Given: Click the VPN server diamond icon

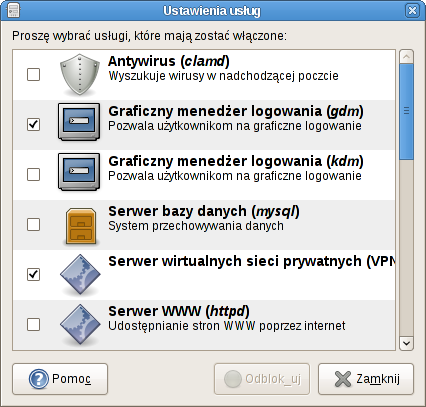Looking at the screenshot, I should [80, 275].
